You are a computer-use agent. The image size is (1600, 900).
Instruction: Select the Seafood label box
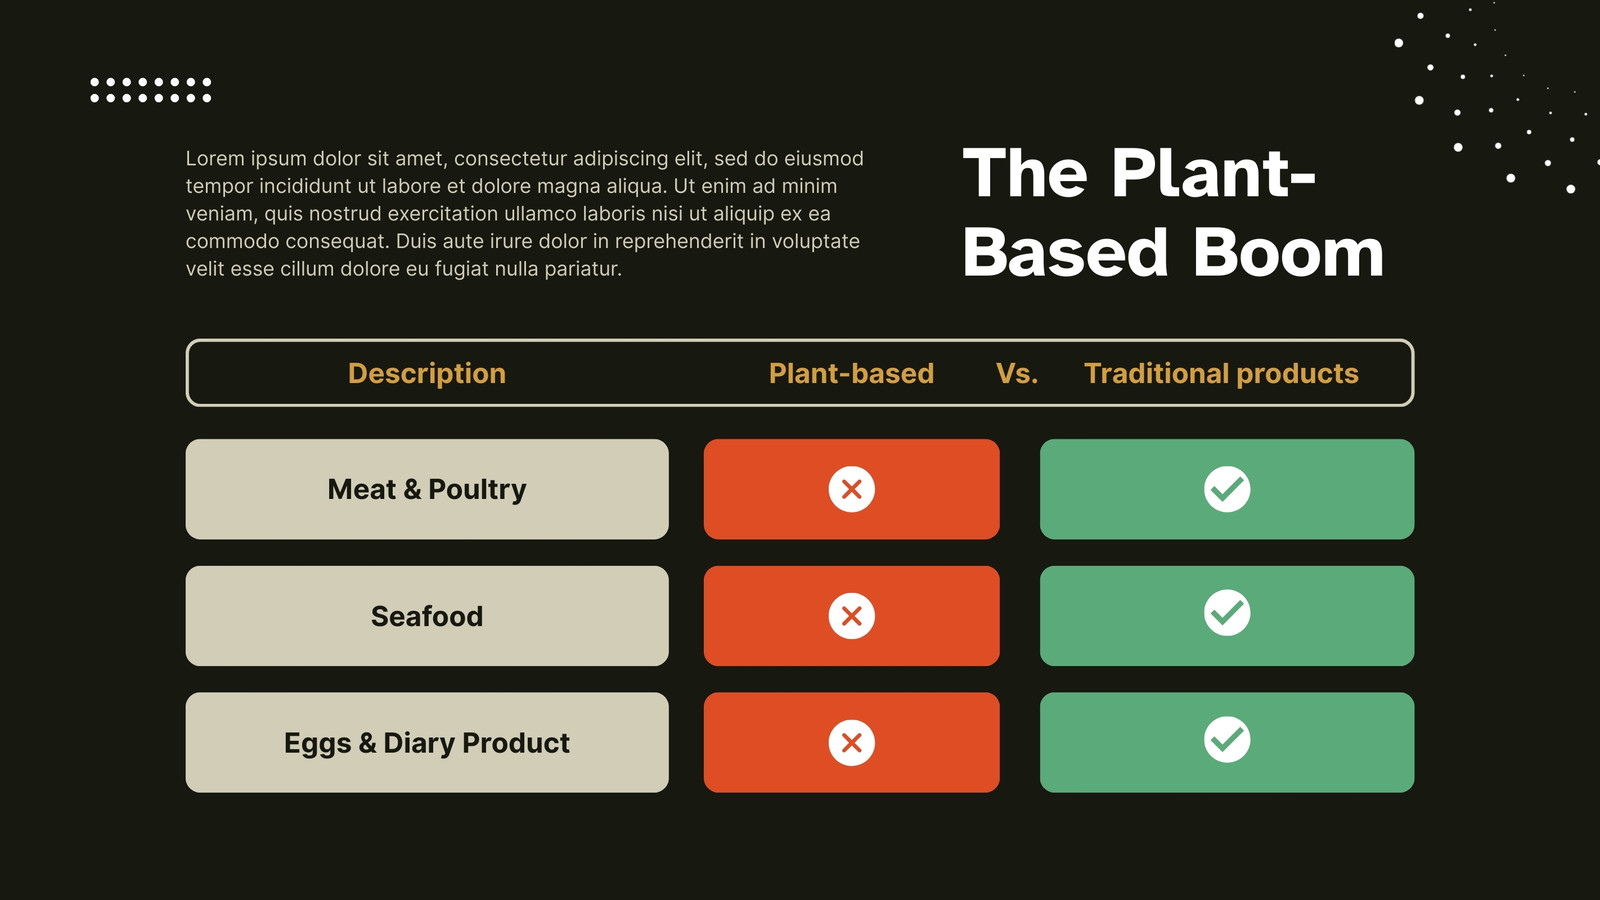pyautogui.click(x=427, y=616)
